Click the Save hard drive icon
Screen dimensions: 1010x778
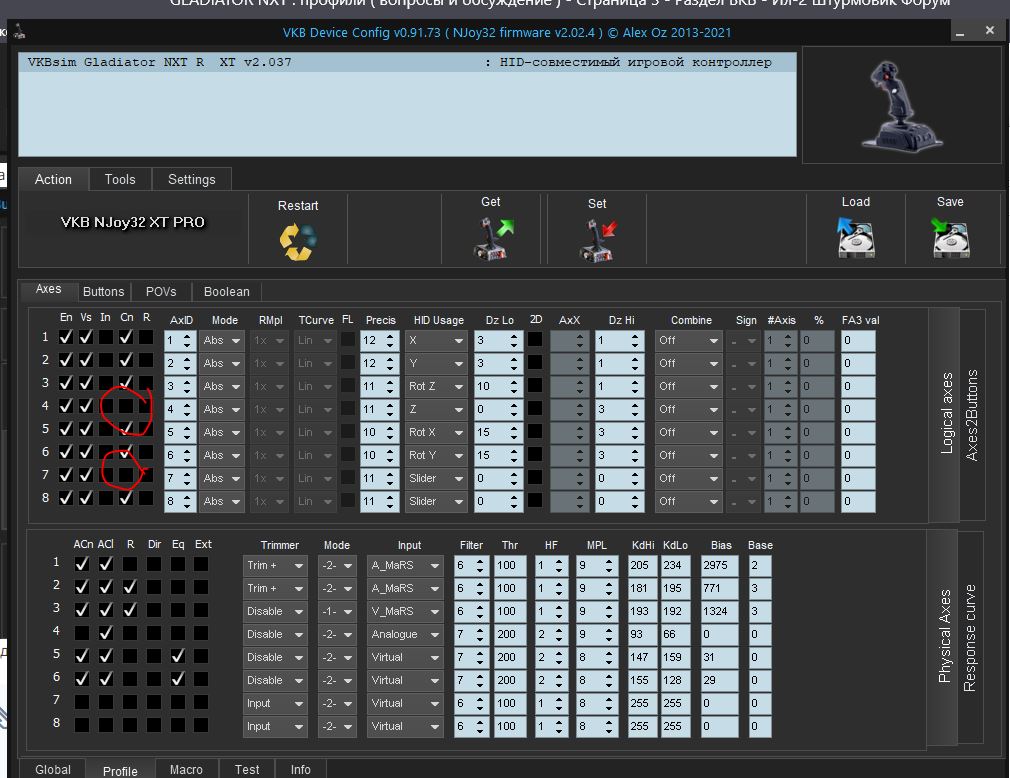click(x=950, y=237)
